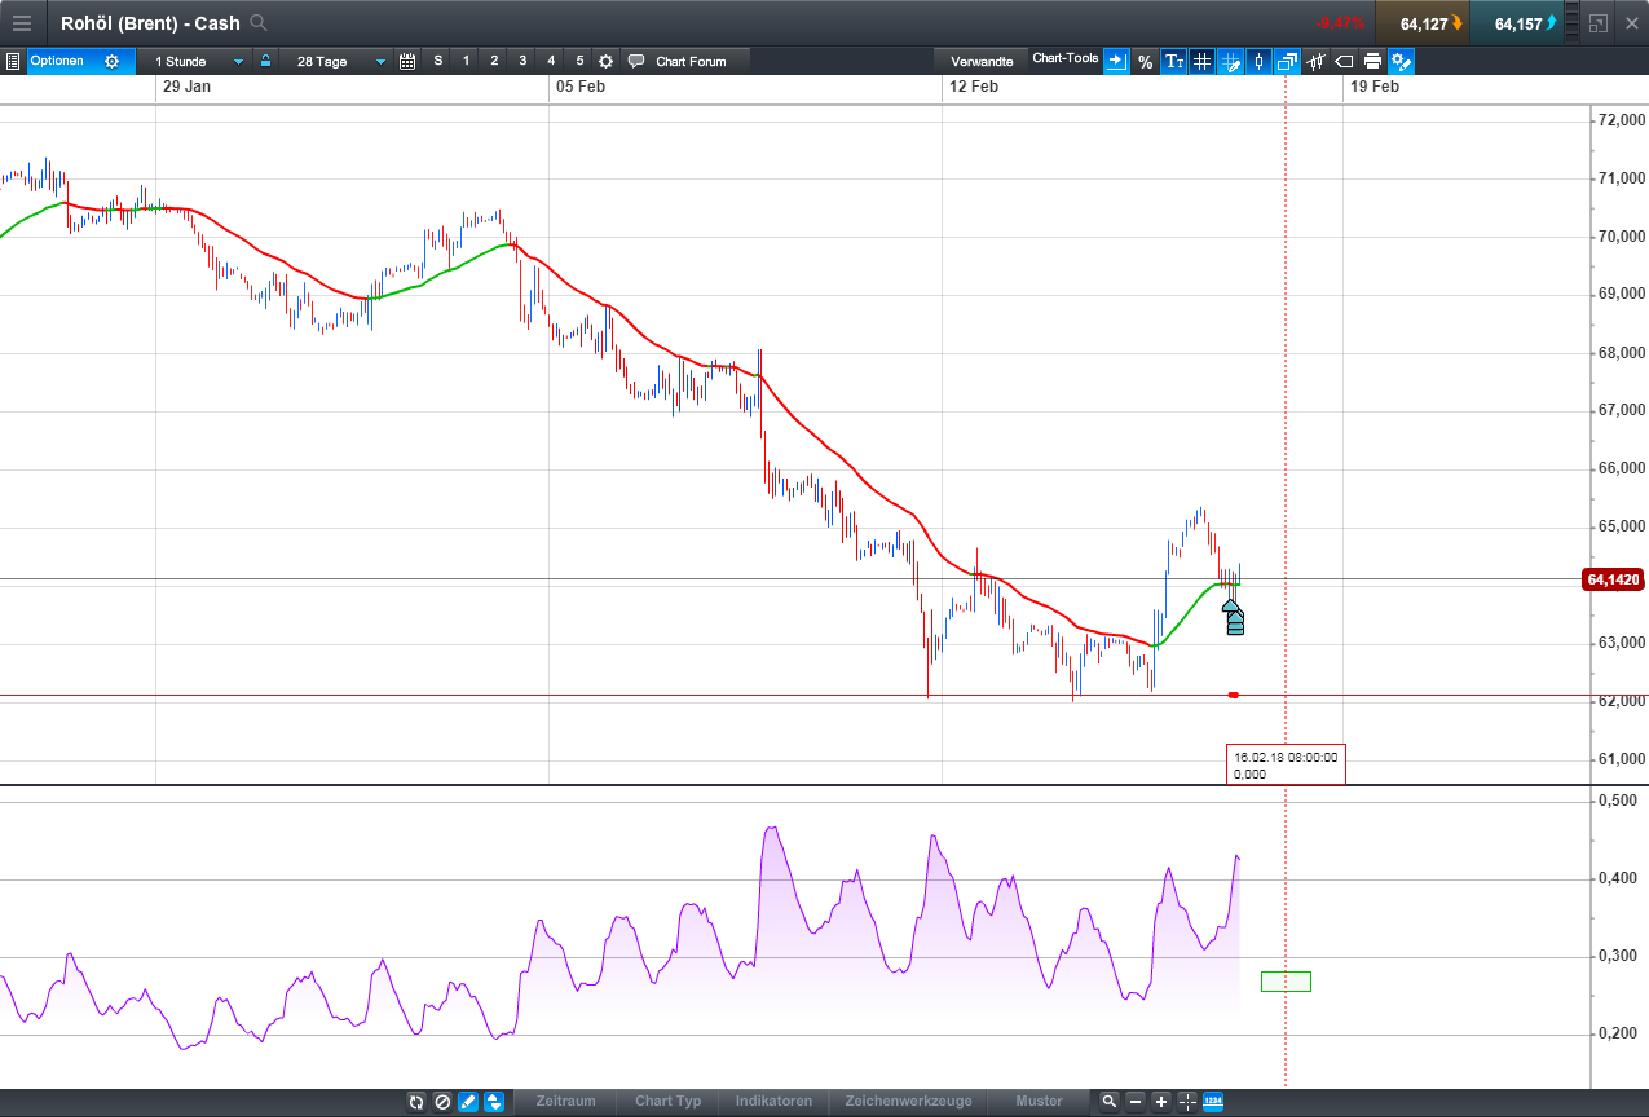The height and width of the screenshot is (1117, 1649).
Task: Select the text annotation tool
Action: pos(1174,62)
